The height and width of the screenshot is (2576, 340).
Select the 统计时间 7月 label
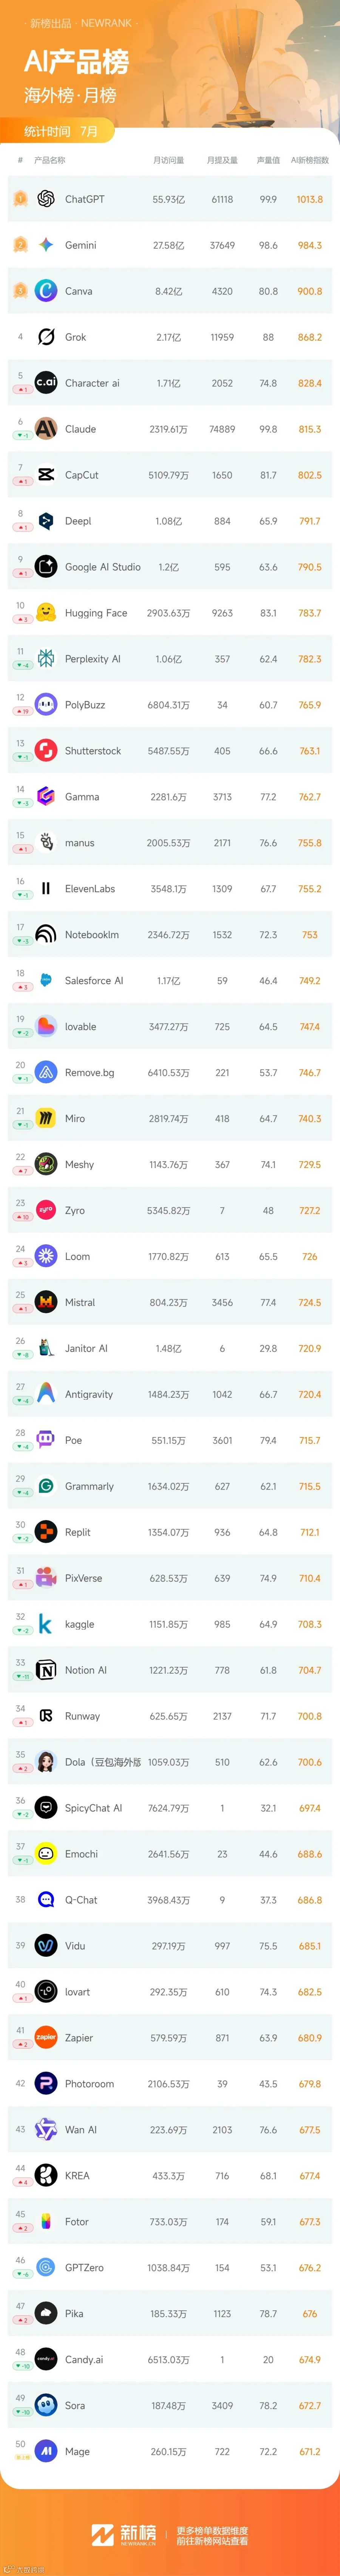coord(61,131)
